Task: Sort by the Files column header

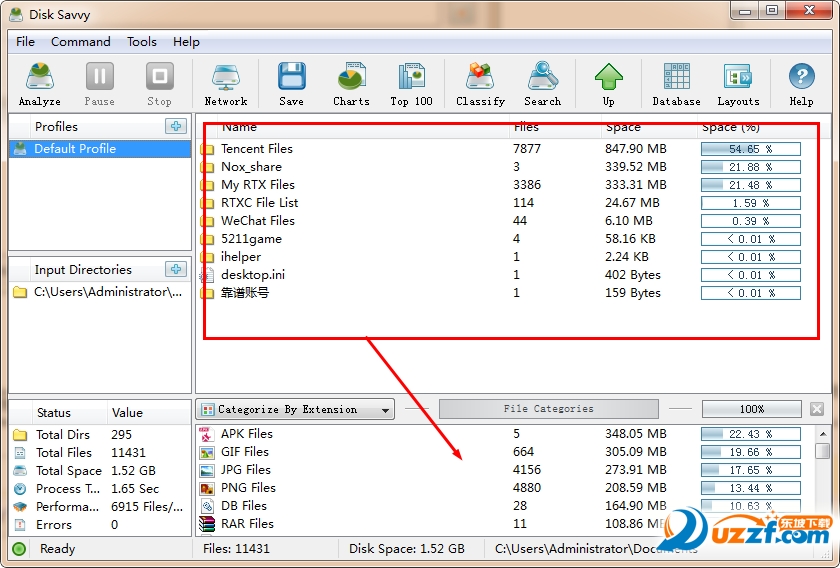Action: pos(526,127)
